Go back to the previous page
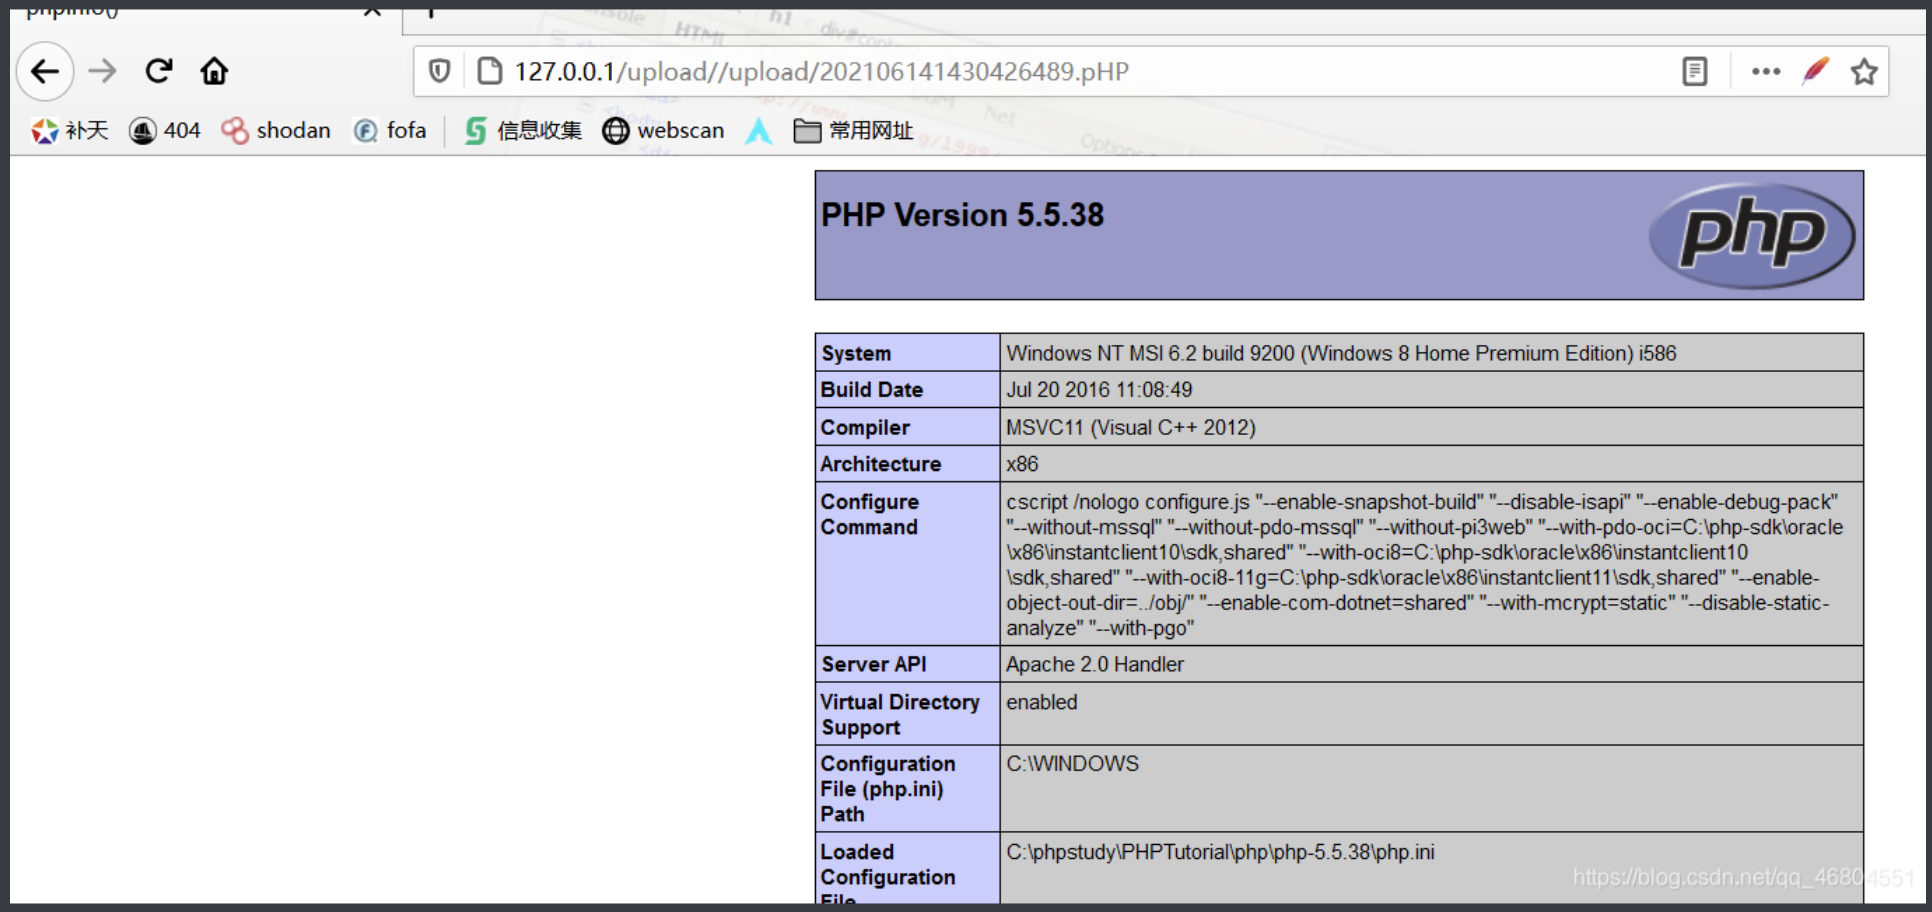The height and width of the screenshot is (912, 1932). coord(45,72)
